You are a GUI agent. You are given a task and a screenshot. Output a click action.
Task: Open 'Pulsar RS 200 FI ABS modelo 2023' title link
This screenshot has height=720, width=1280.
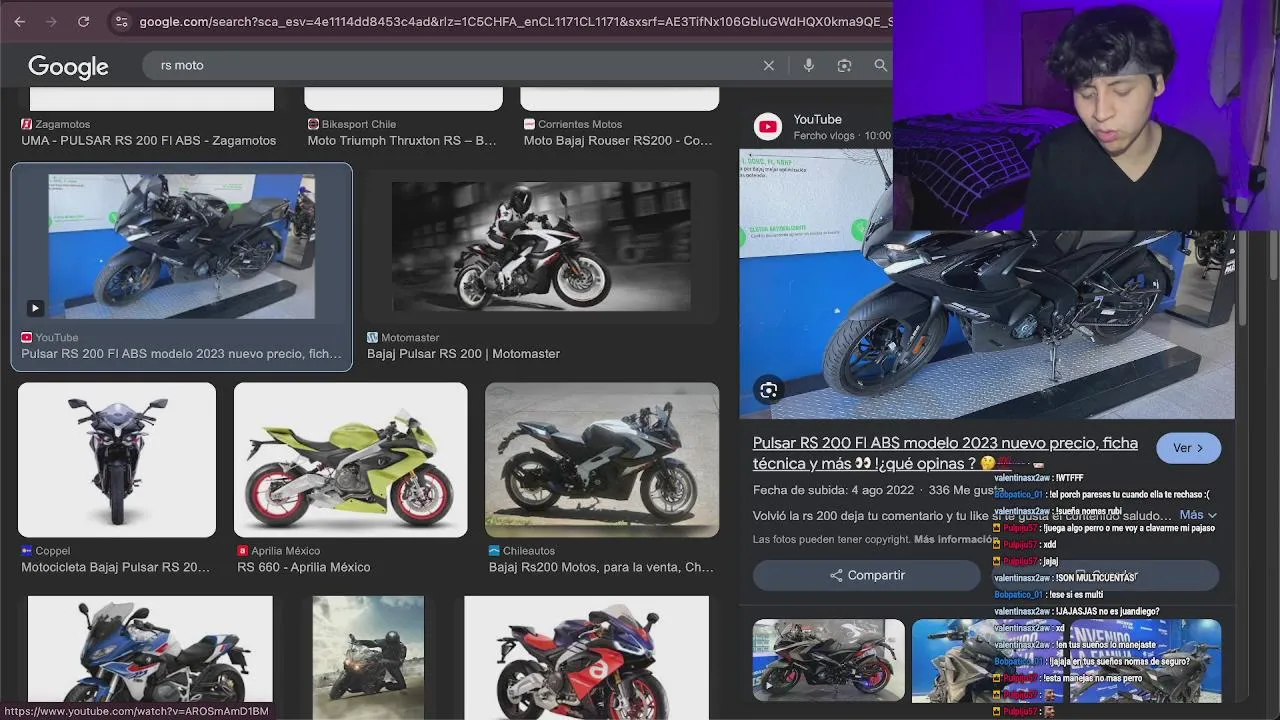click(945, 453)
